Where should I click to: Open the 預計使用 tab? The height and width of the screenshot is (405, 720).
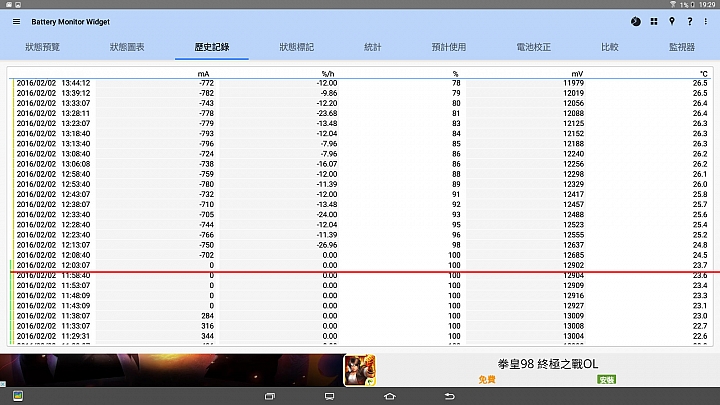[449, 47]
